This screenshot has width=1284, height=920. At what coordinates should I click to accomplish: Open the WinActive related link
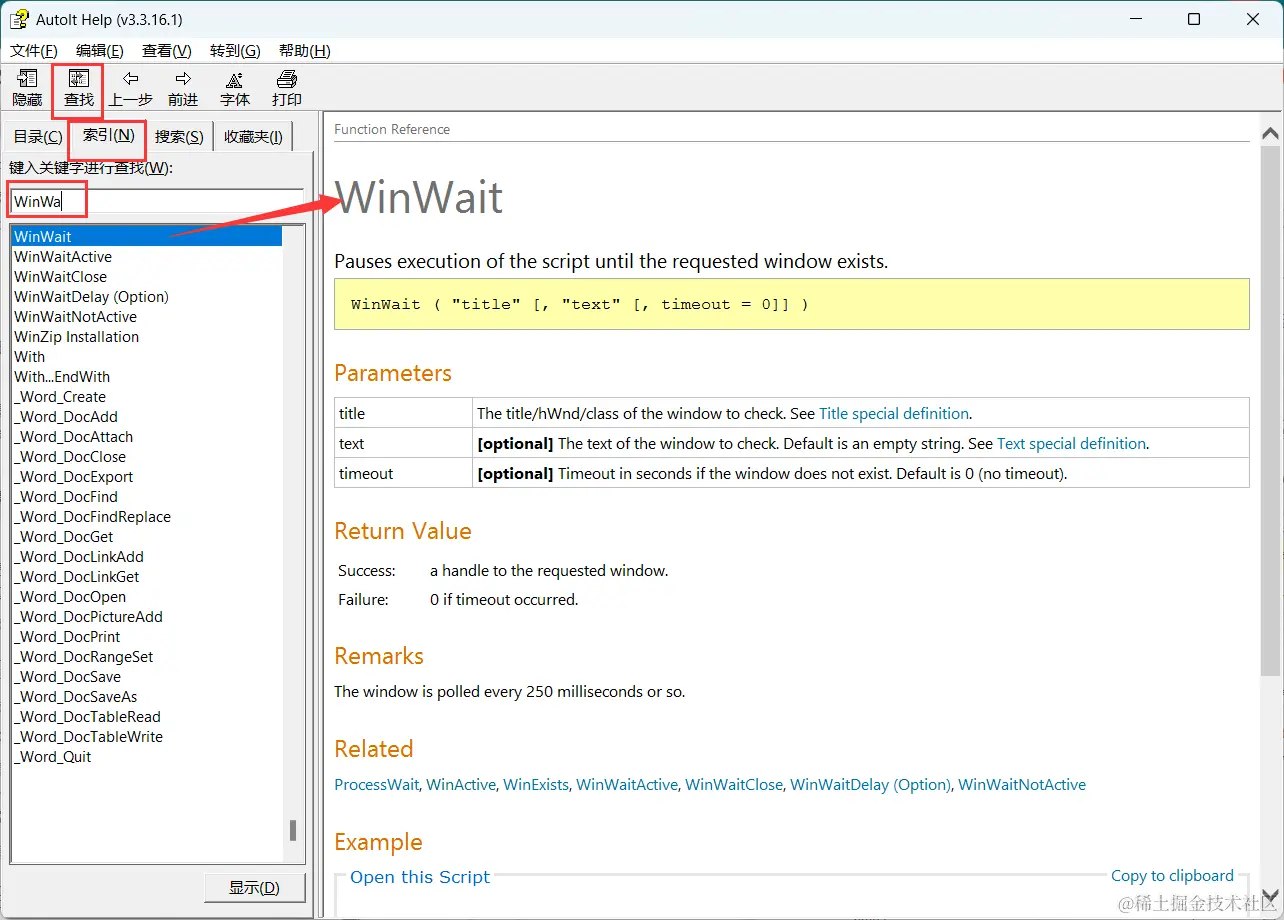[x=461, y=785]
